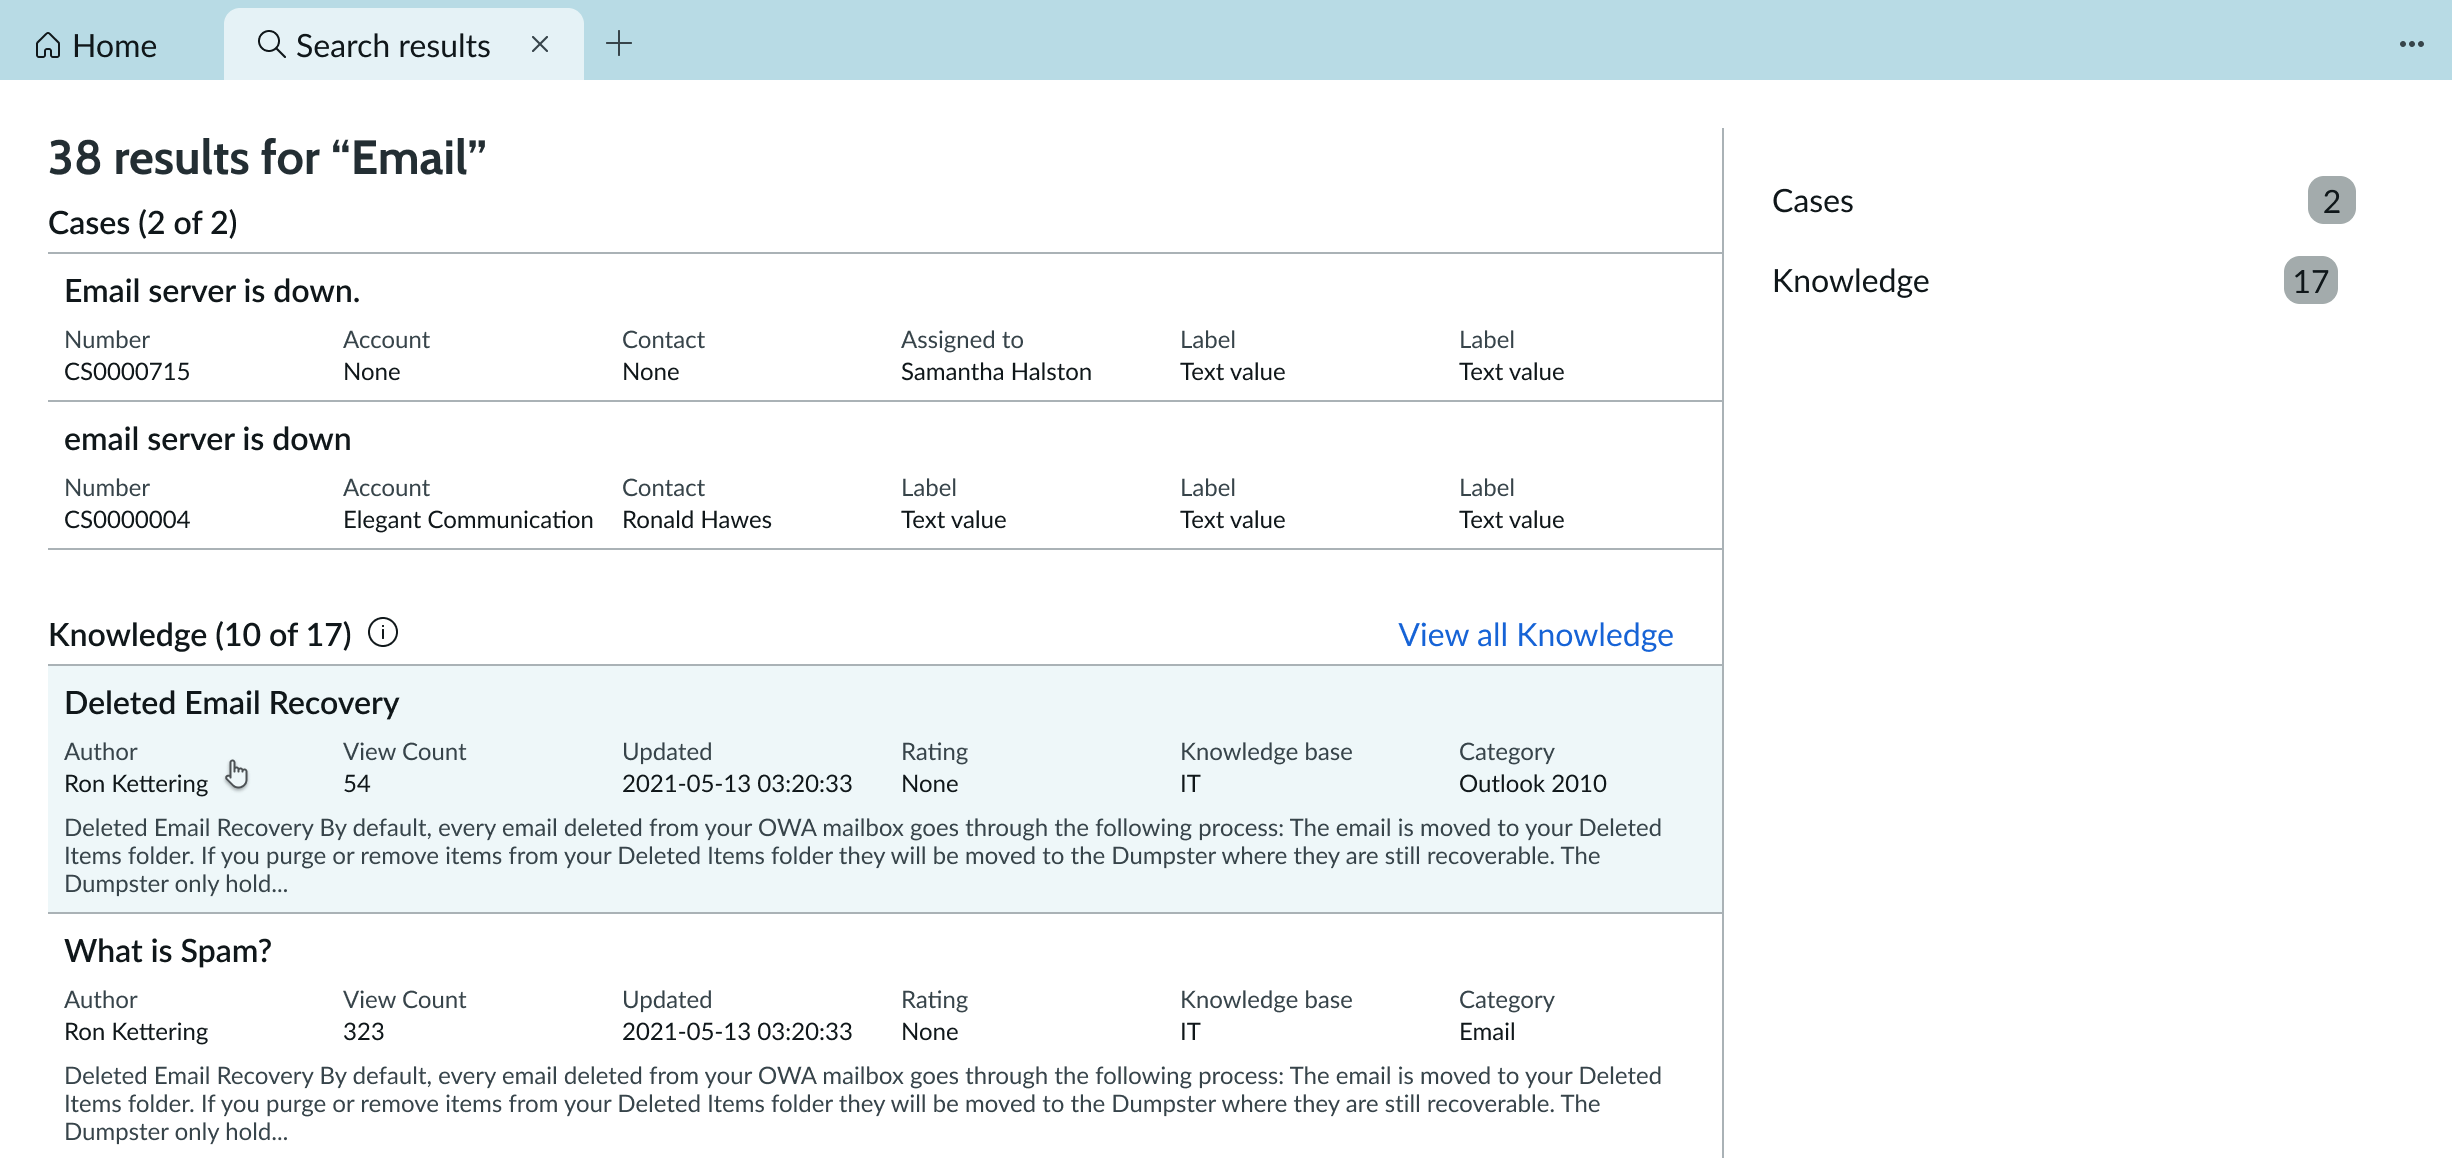Viewport: 2452px width, 1158px height.
Task: Click view count 323
Action: (363, 1031)
